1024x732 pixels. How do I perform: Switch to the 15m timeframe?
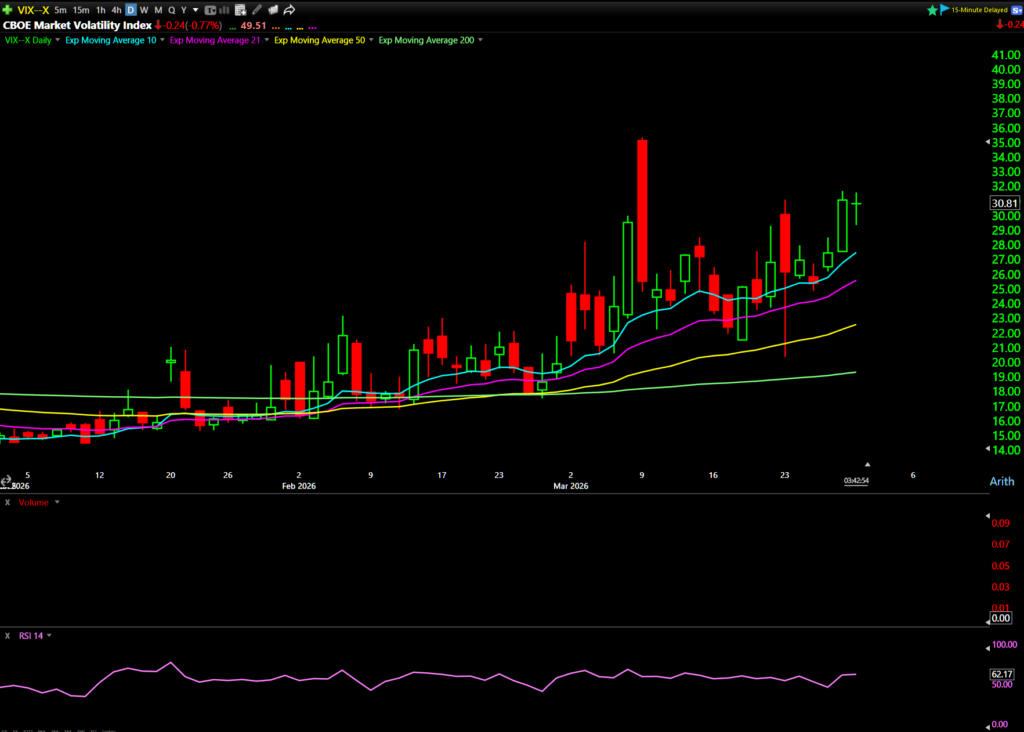coord(81,10)
